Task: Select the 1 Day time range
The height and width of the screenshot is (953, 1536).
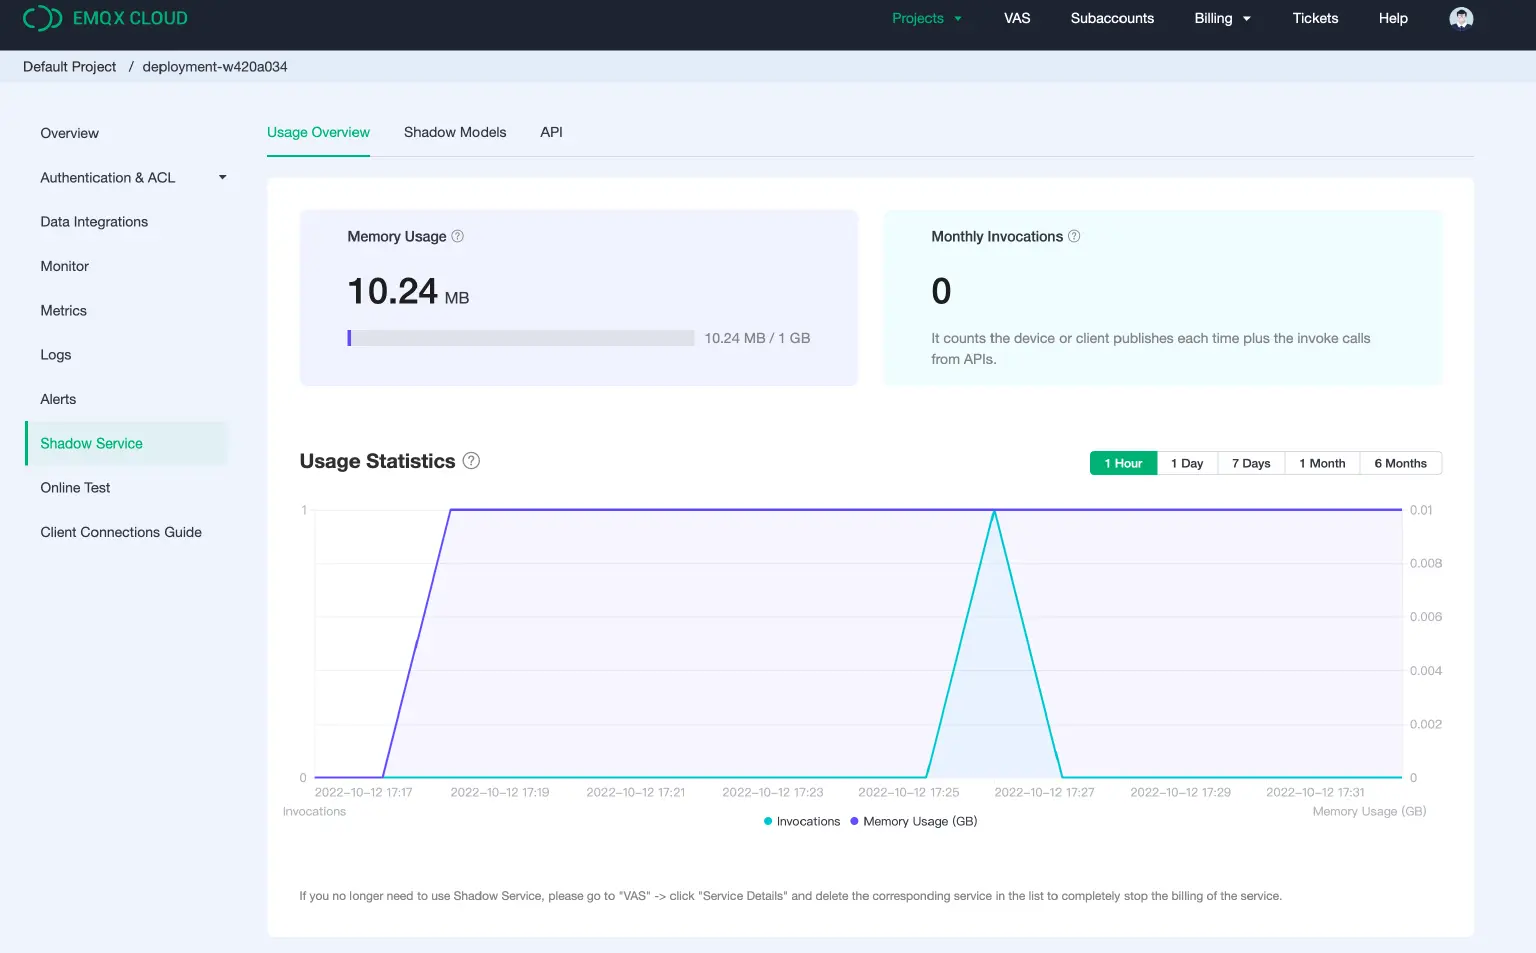Action: (1187, 463)
